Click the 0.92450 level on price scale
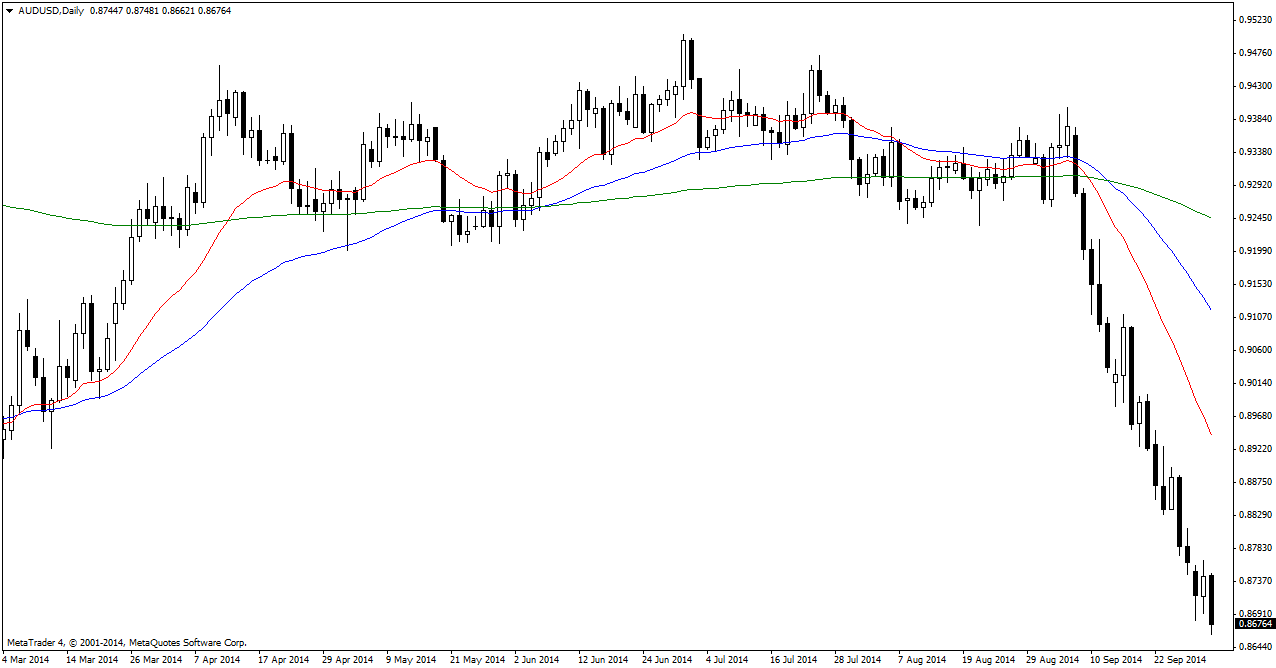 (x=1255, y=218)
